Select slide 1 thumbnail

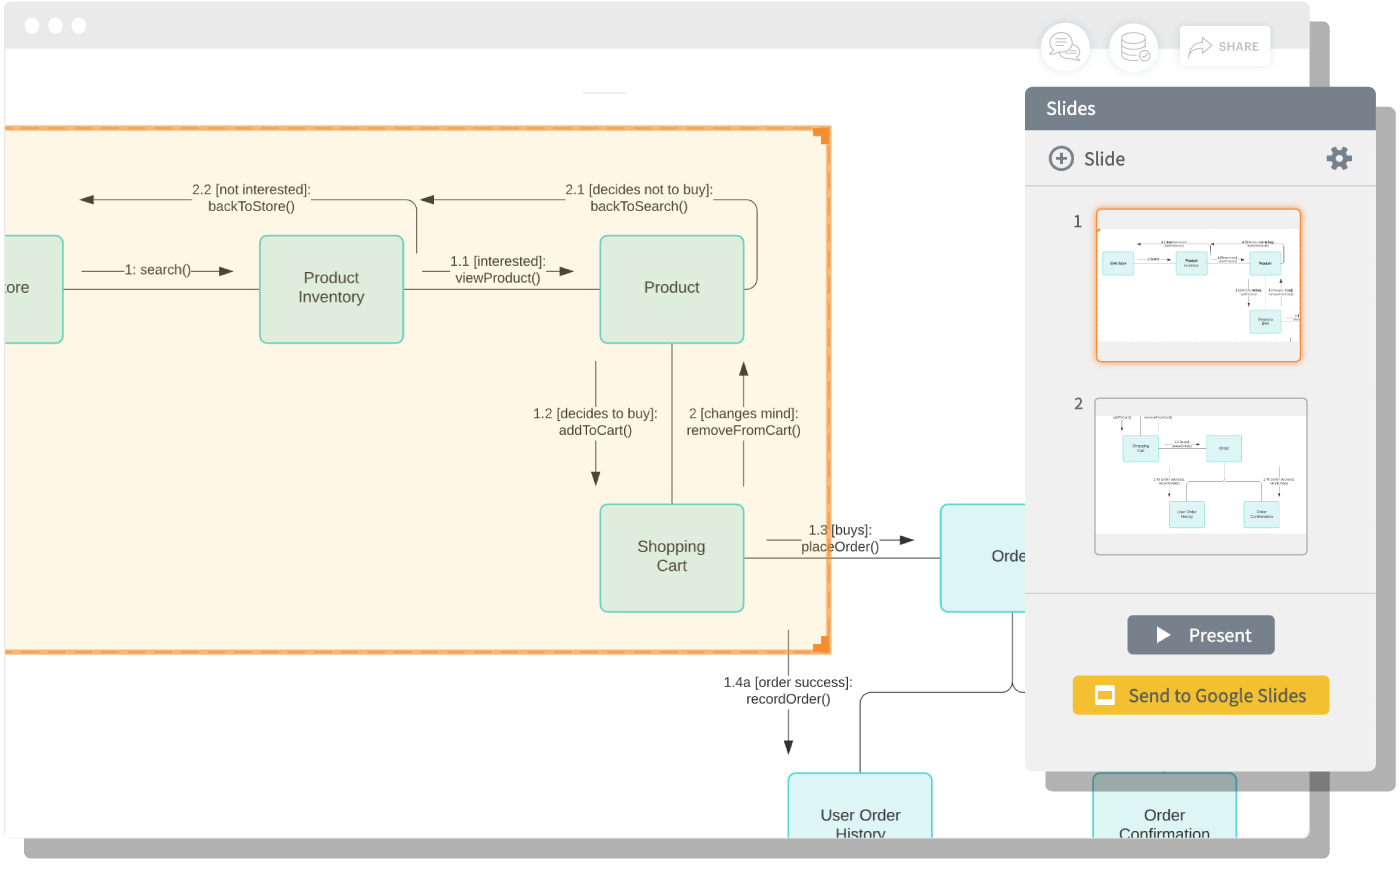pos(1198,285)
